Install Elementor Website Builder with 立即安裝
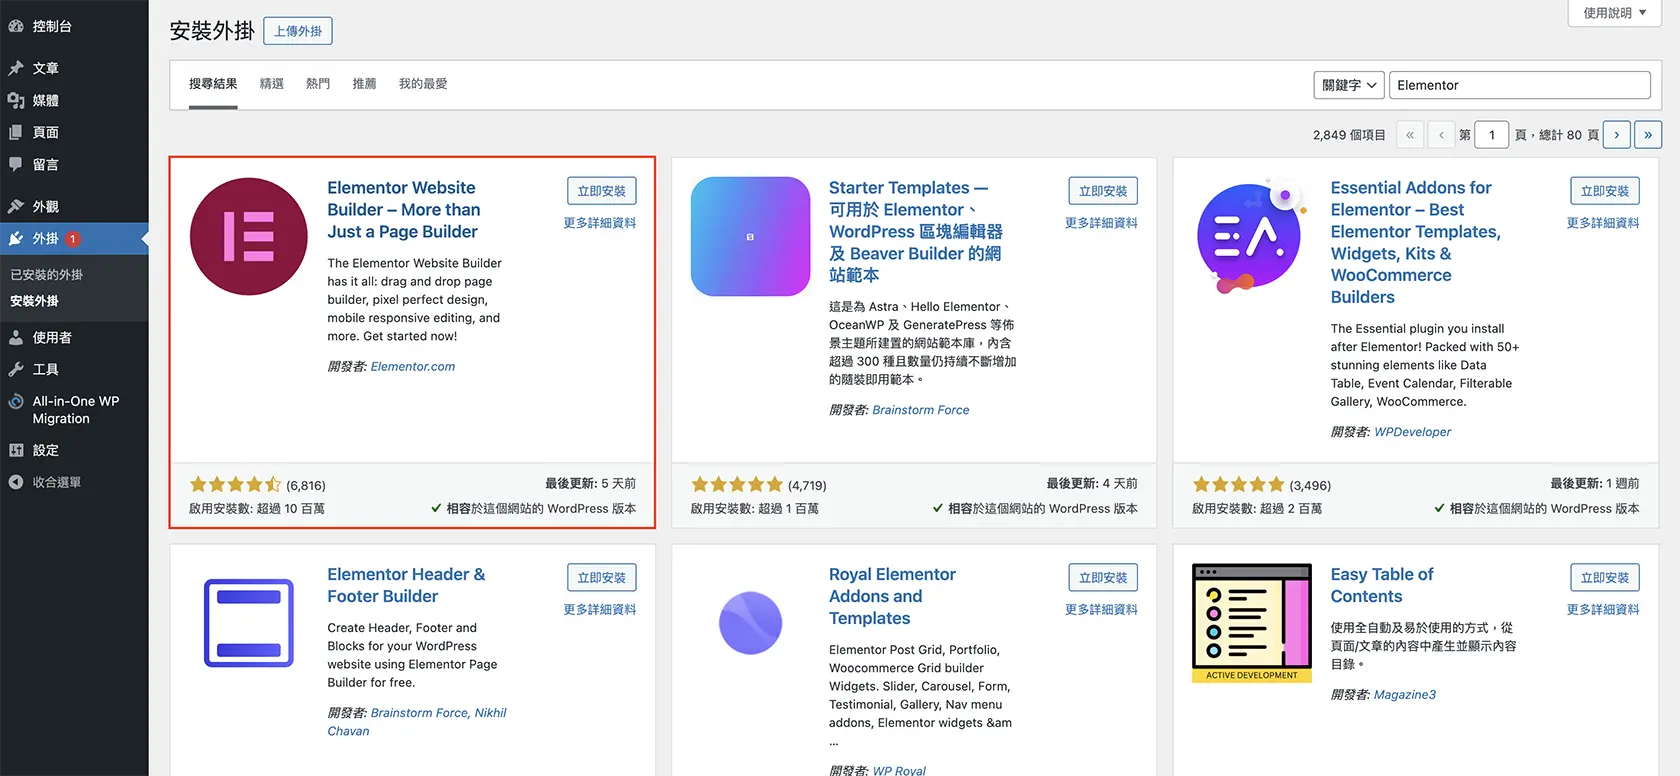Viewport: 1680px width, 776px height. click(601, 191)
